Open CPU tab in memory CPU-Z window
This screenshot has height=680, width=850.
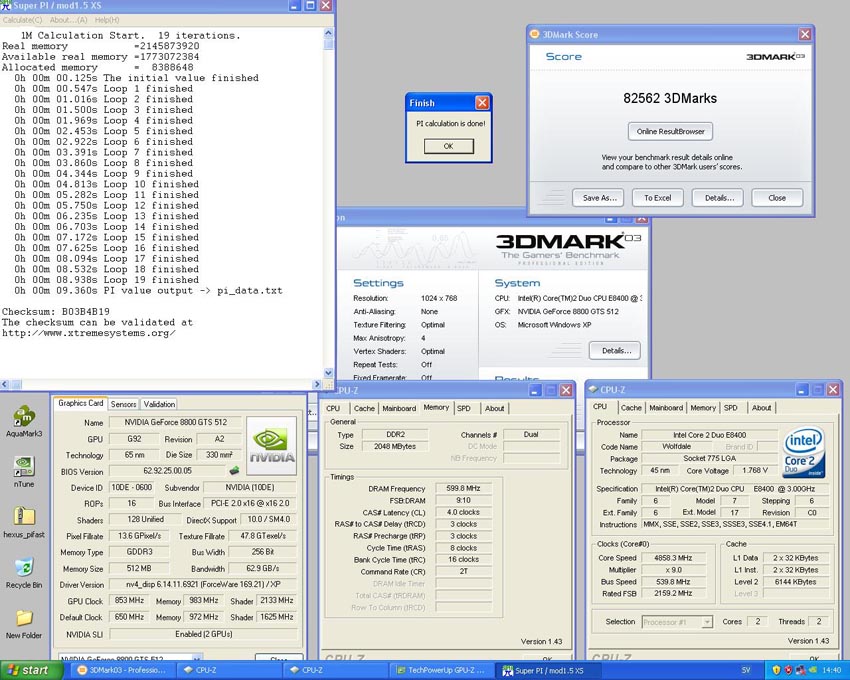click(x=333, y=408)
